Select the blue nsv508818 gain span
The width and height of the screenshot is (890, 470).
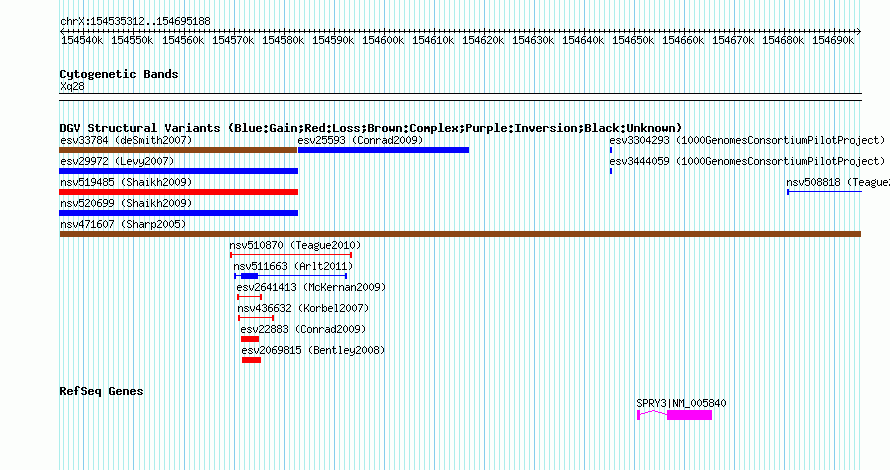[x=824, y=192]
